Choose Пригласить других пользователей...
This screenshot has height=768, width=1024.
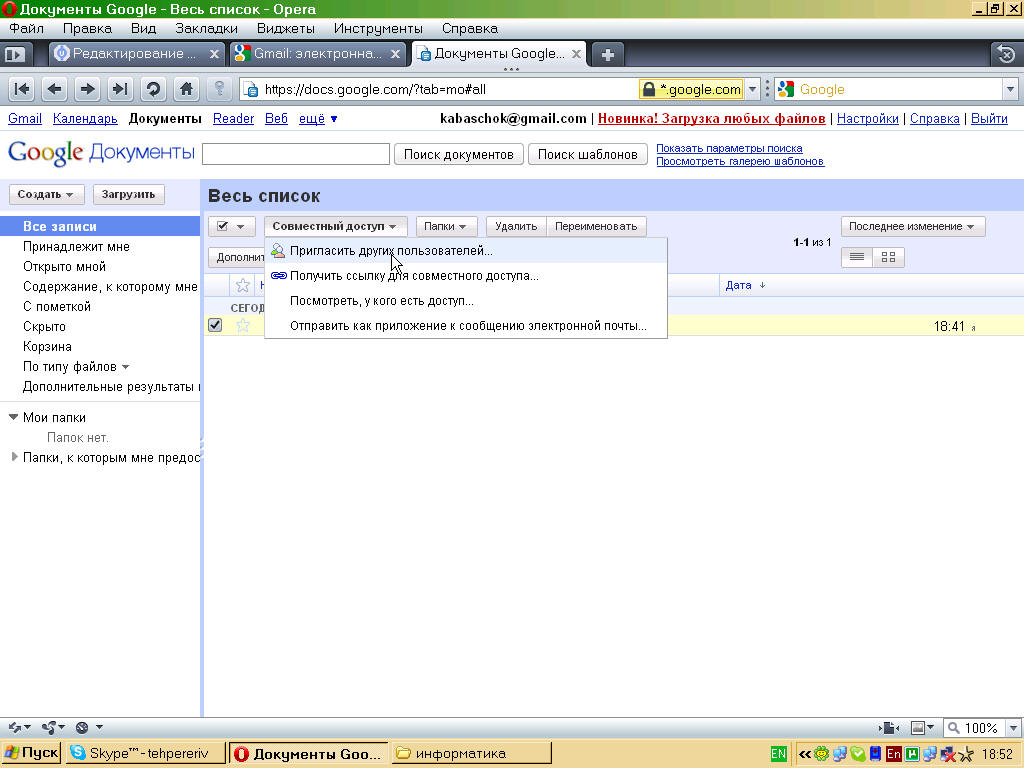pos(466,251)
